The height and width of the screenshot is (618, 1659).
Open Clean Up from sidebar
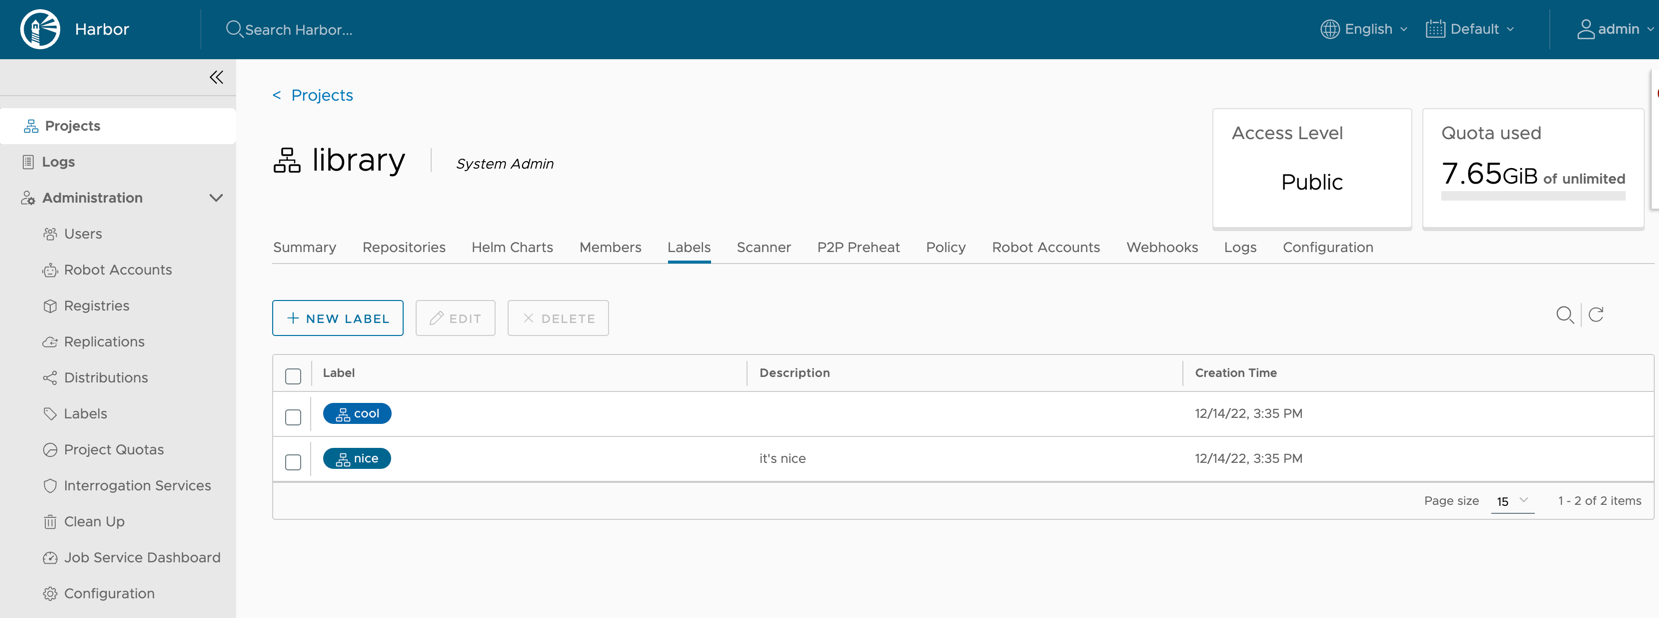[x=94, y=521]
